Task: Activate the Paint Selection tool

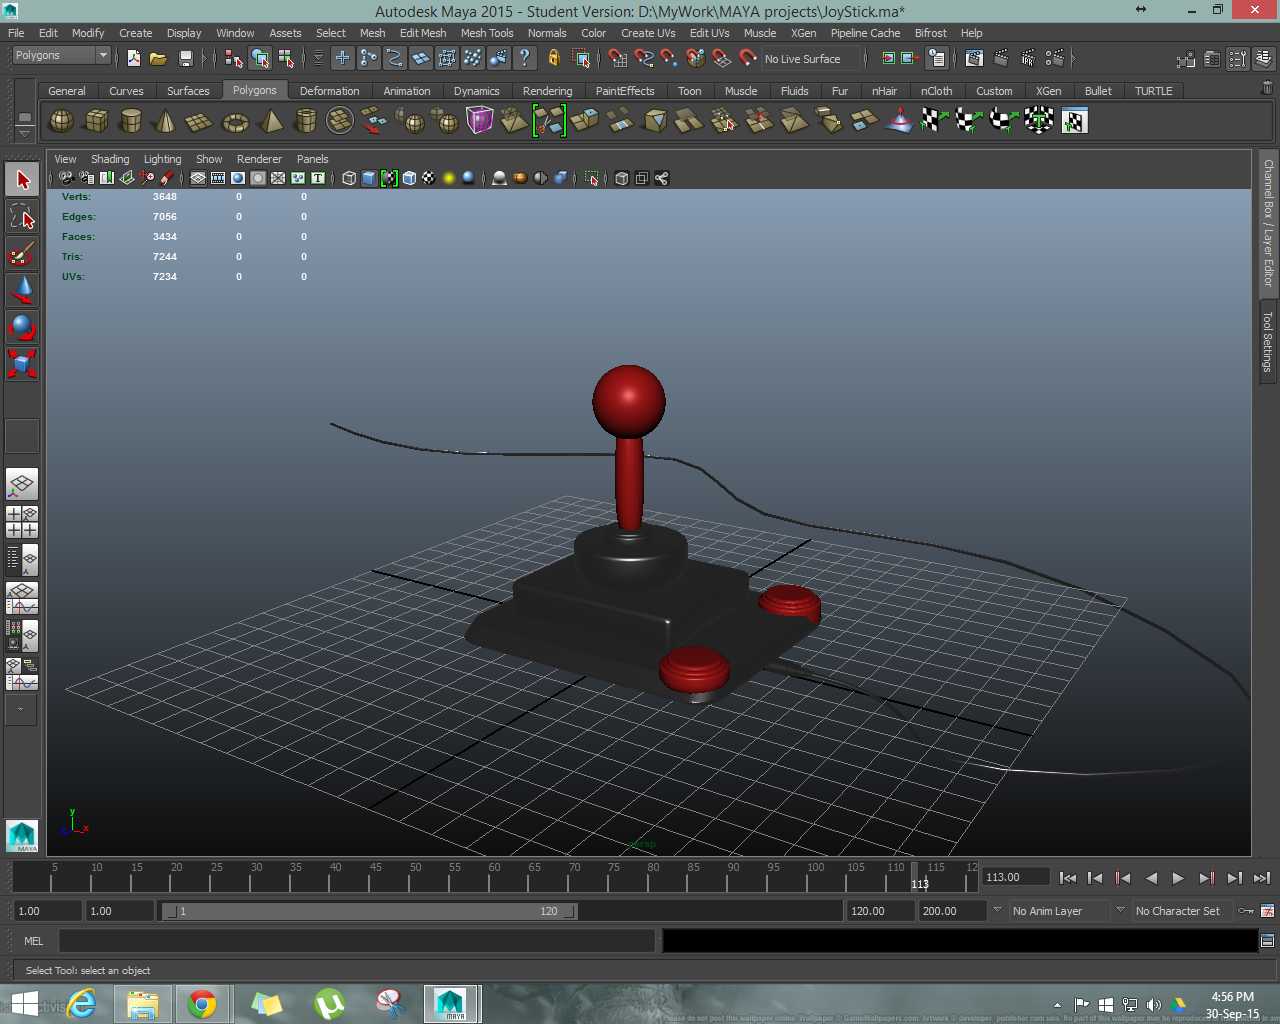Action: pos(22,253)
